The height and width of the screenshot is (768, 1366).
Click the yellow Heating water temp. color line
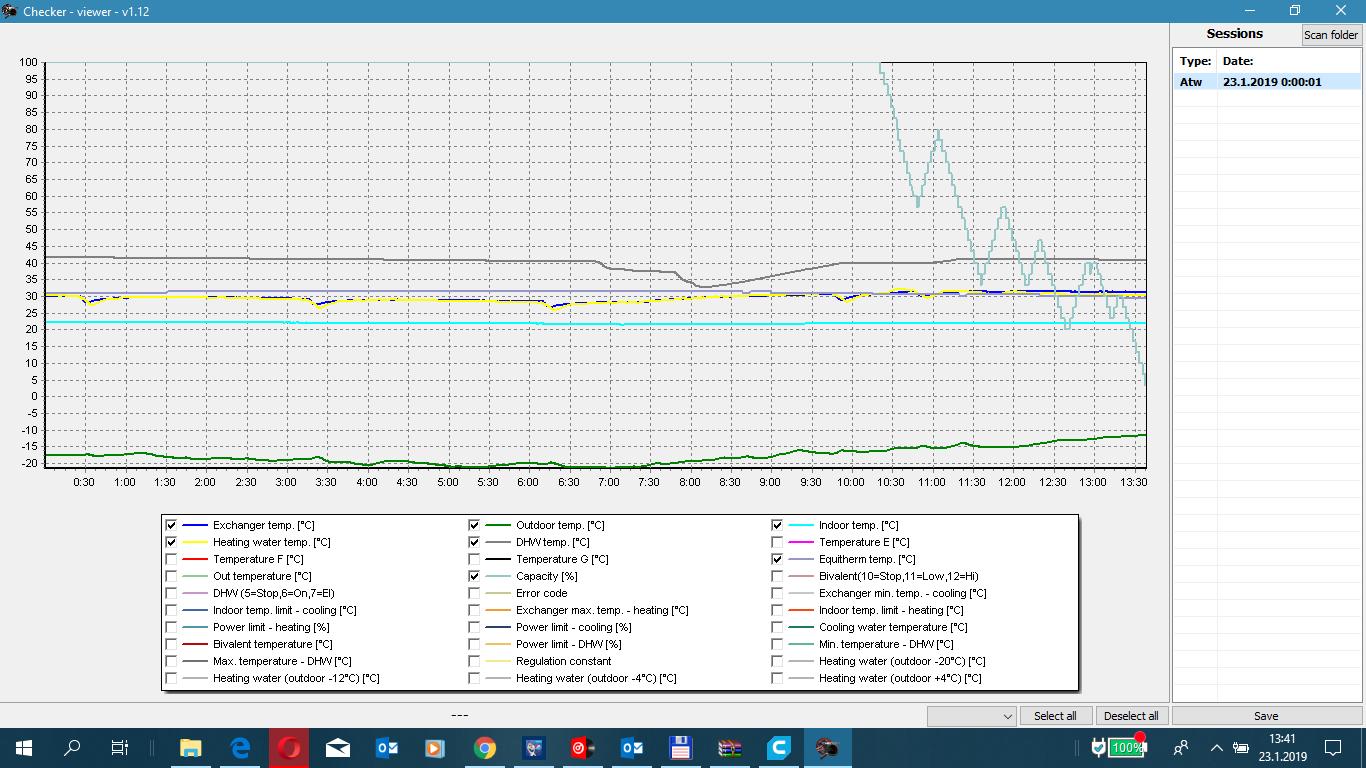point(195,542)
